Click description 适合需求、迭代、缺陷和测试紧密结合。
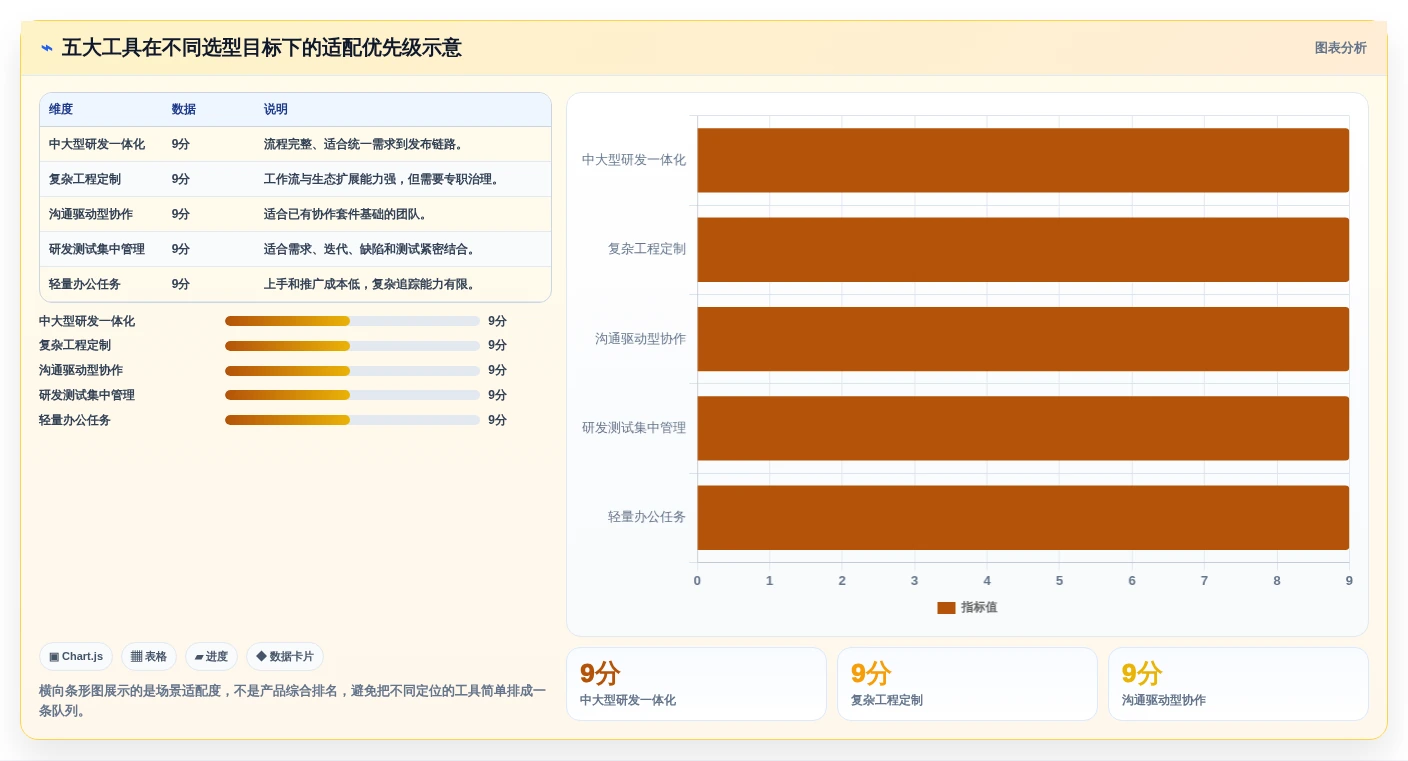 point(372,249)
